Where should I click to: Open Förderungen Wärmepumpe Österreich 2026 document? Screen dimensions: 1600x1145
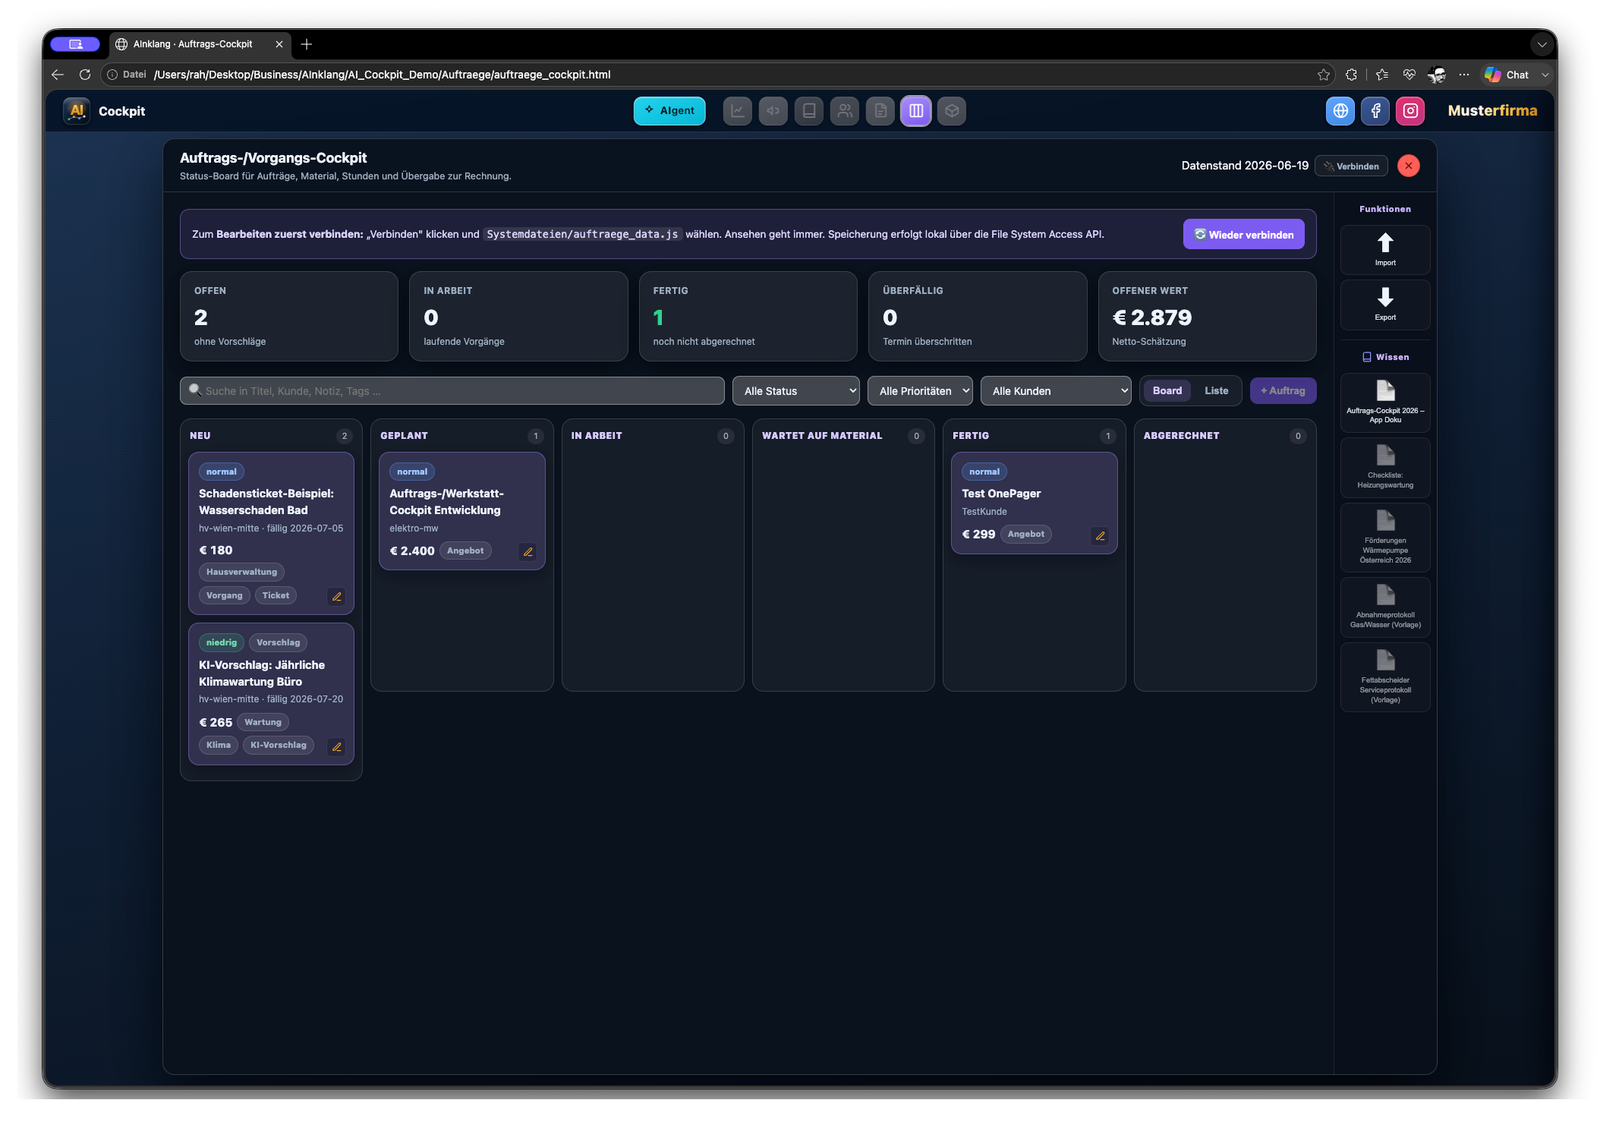[x=1385, y=538]
